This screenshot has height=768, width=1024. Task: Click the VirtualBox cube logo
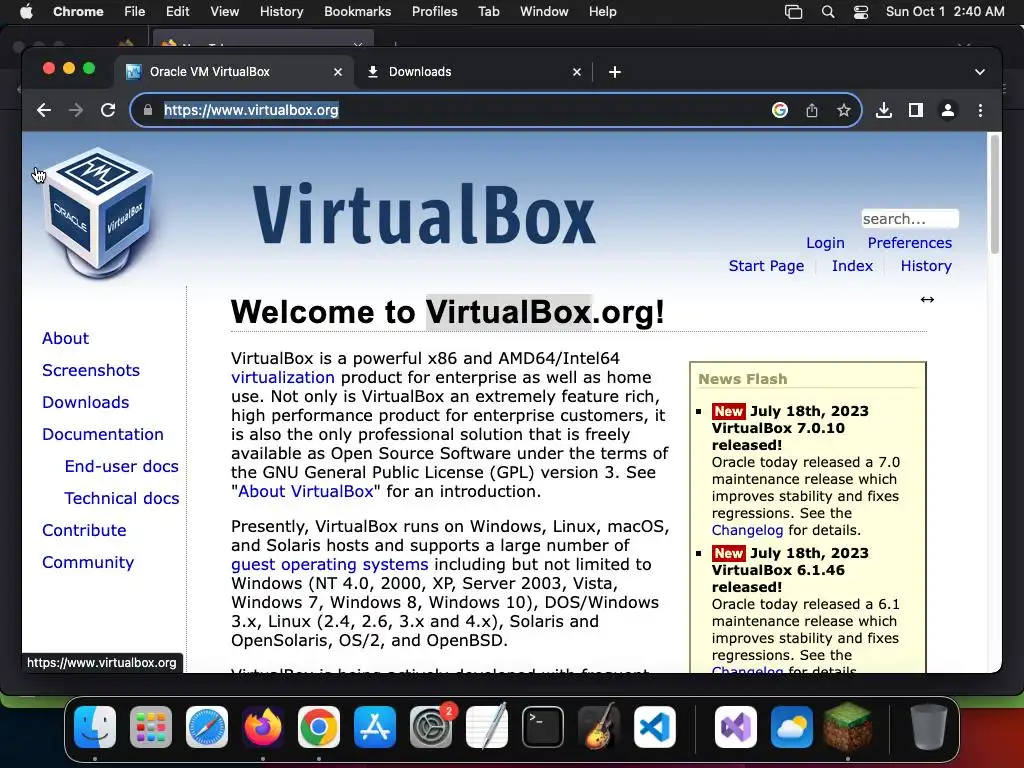click(x=98, y=212)
